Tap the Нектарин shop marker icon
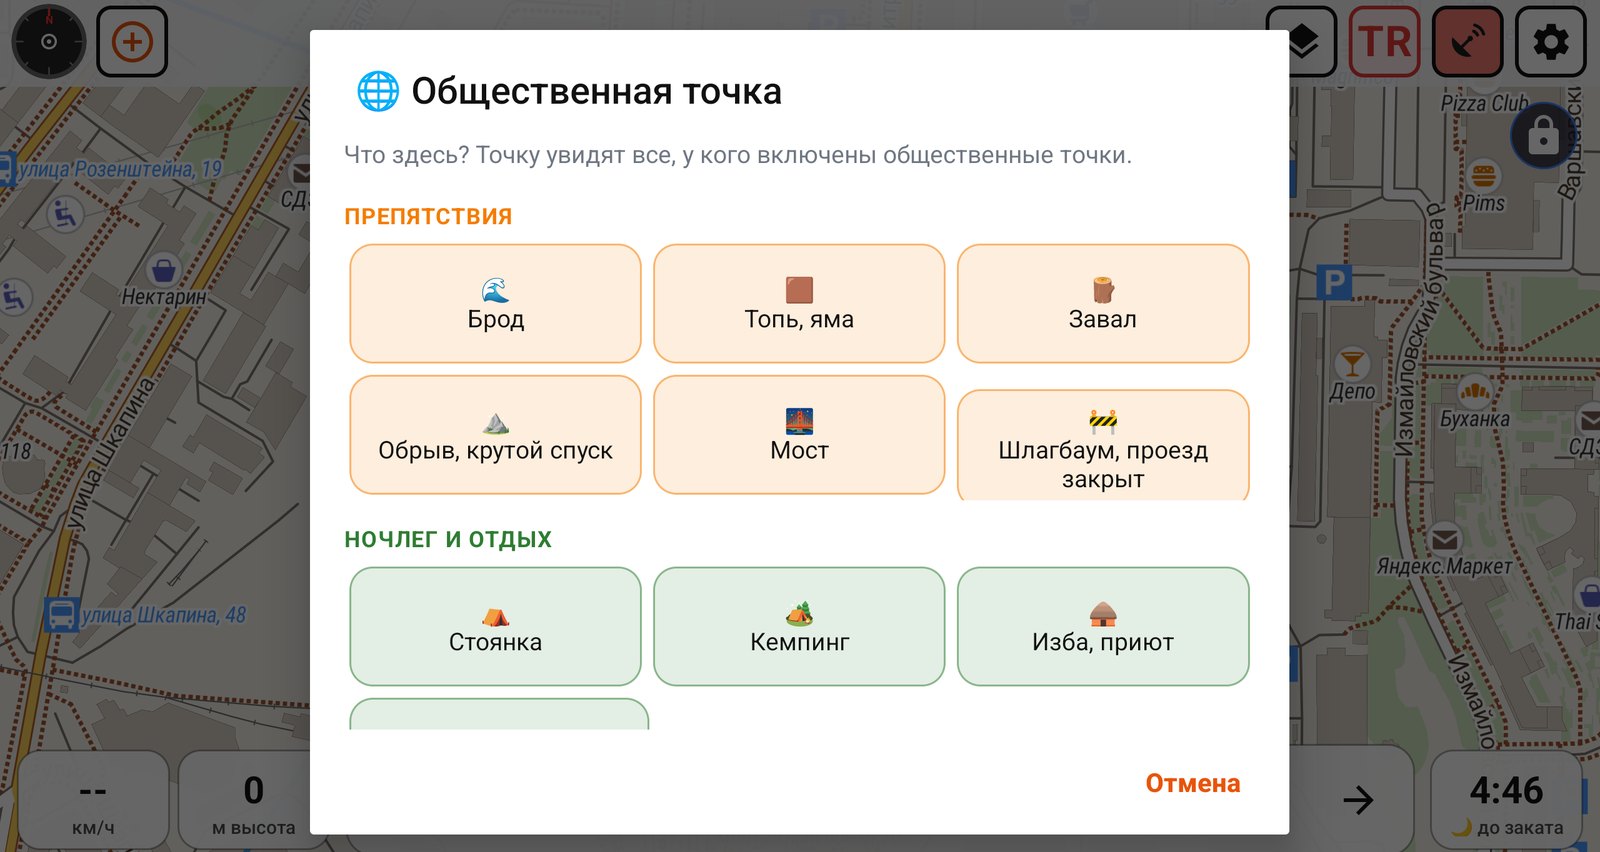 pyautogui.click(x=162, y=269)
